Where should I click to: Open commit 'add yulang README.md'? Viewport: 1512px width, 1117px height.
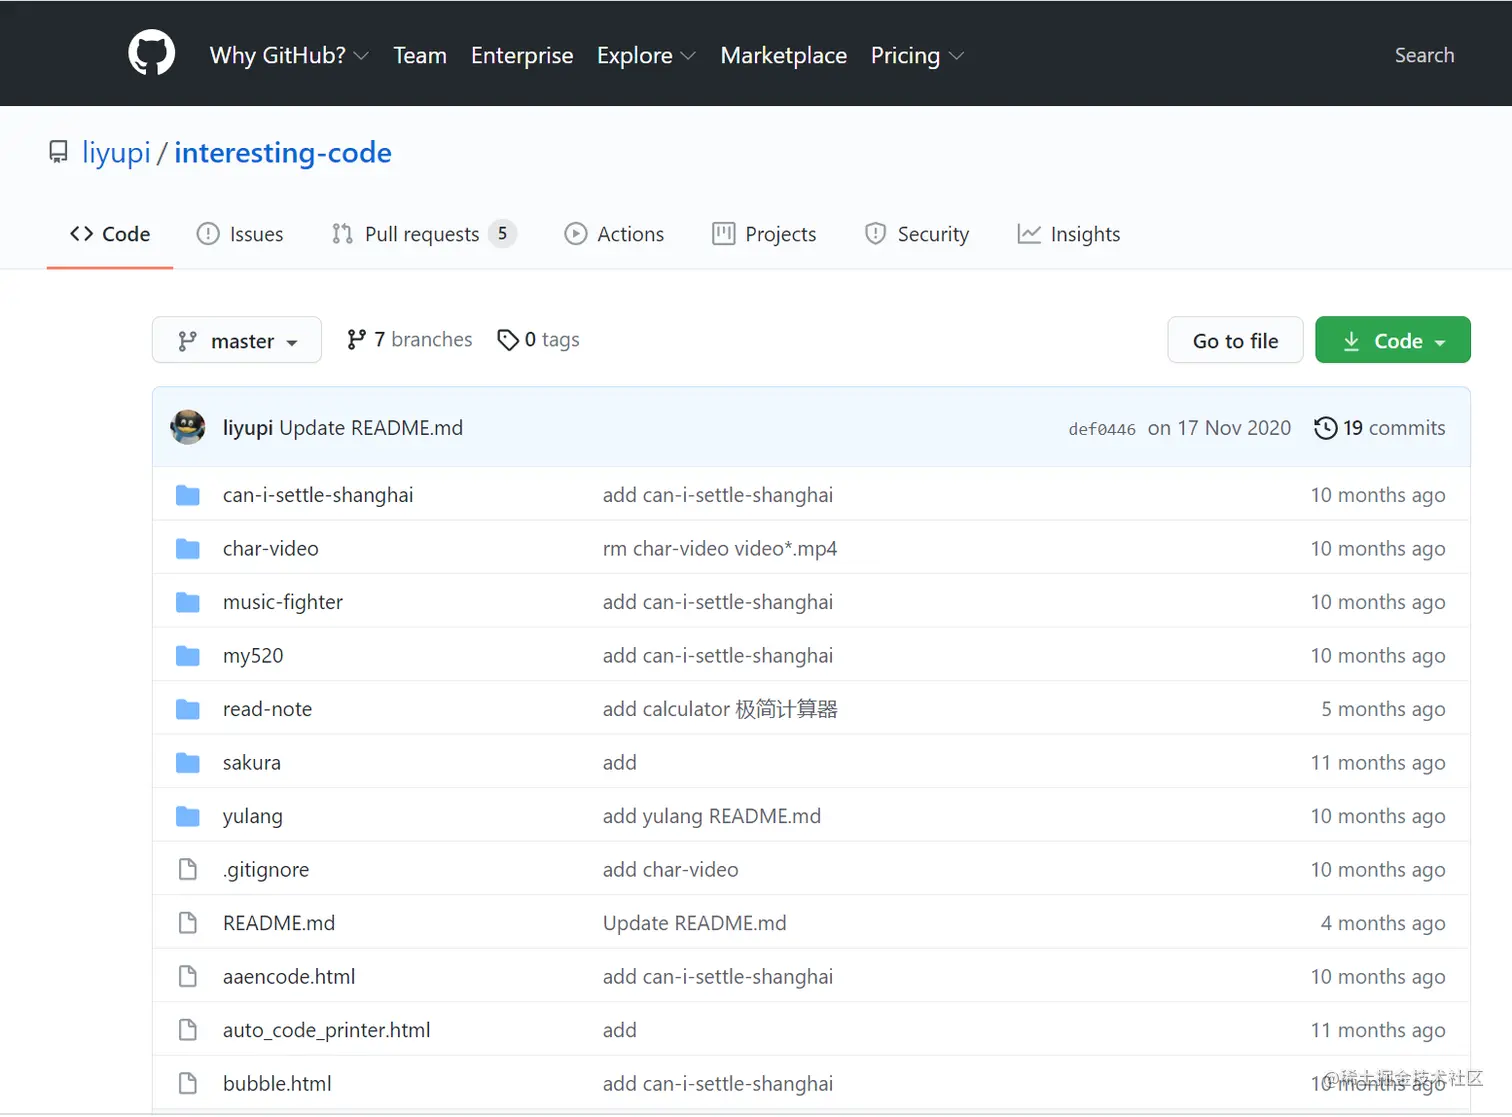point(712,816)
